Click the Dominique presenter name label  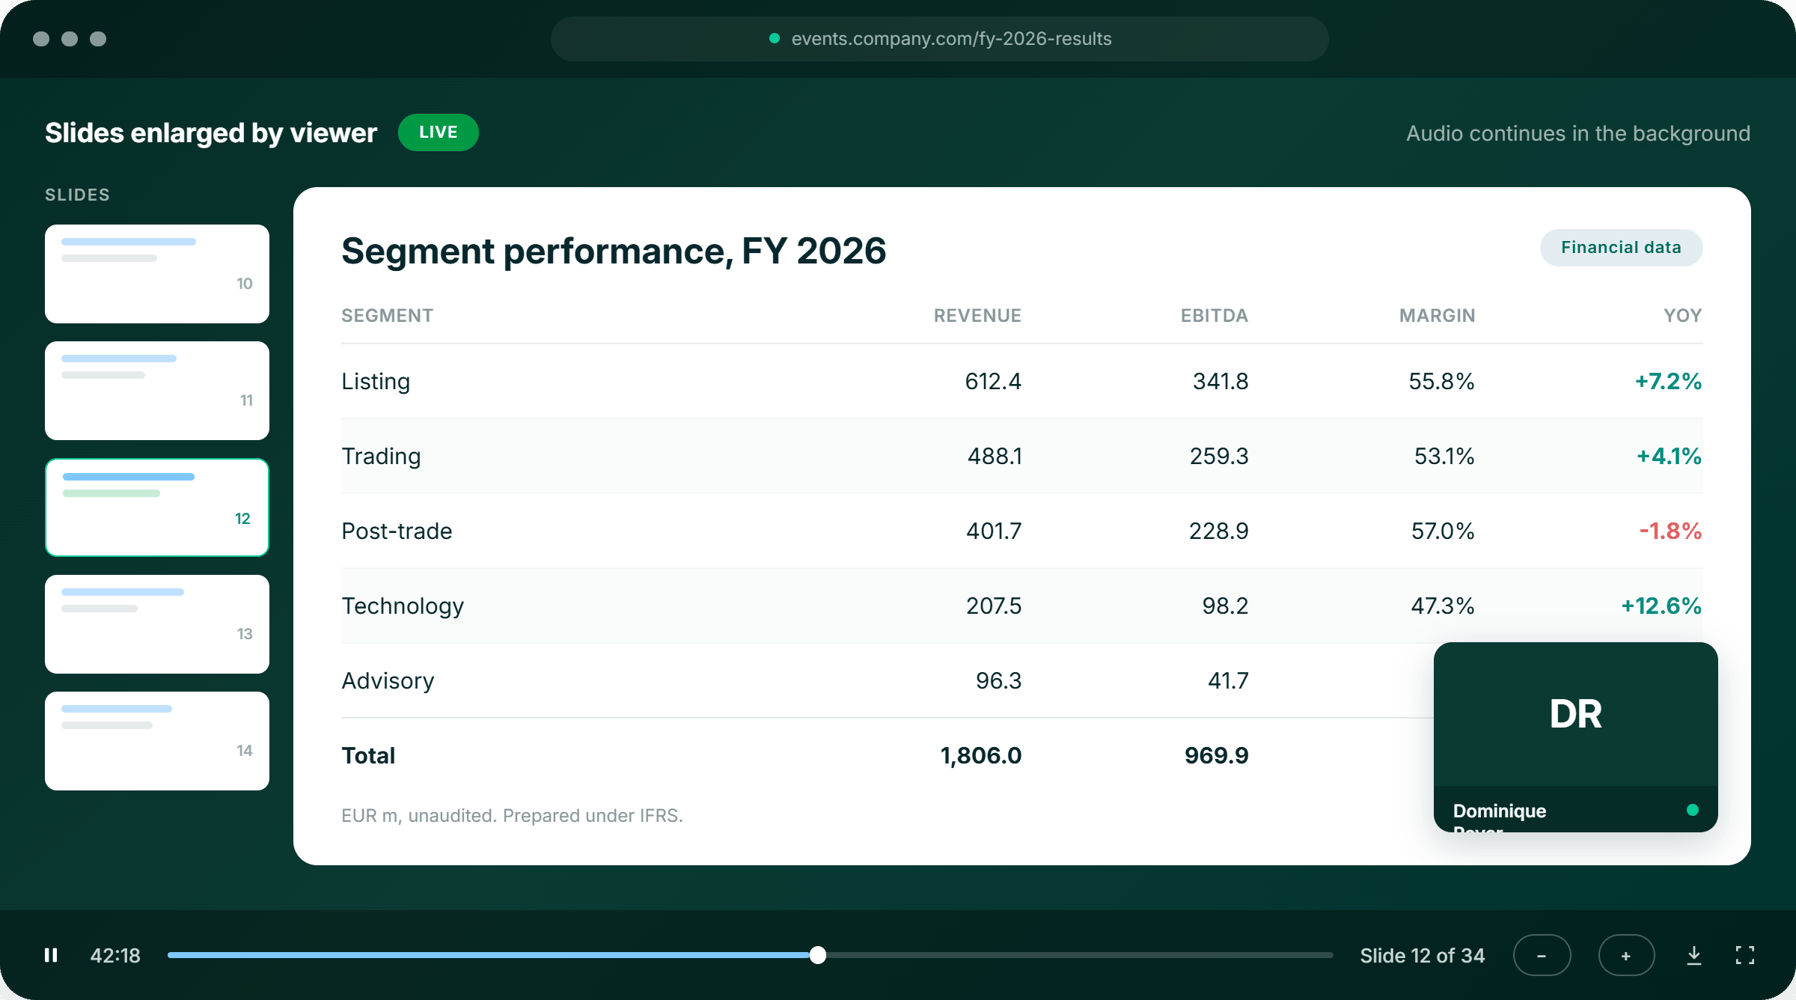tap(1499, 811)
